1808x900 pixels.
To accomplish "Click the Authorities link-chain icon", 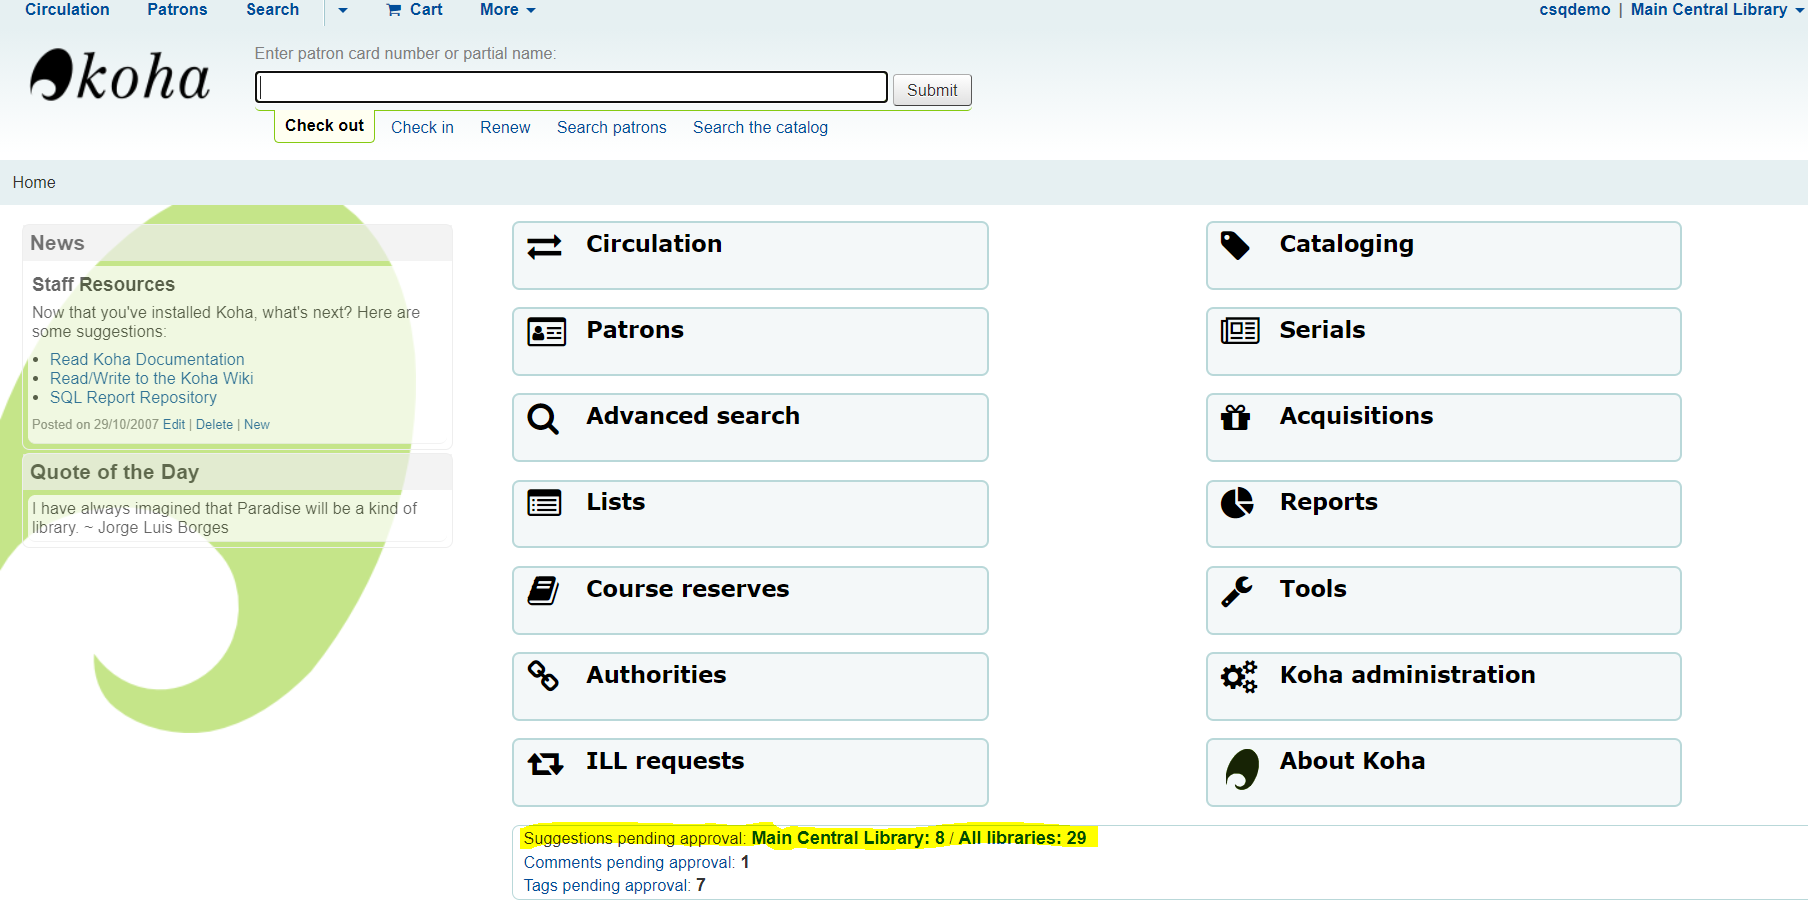I will pyautogui.click(x=543, y=676).
